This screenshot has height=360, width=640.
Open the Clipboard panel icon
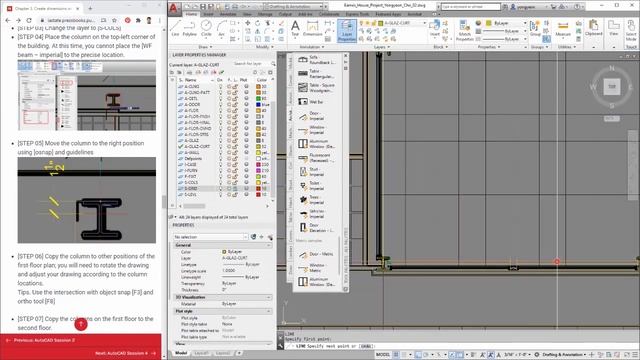[x=593, y=28]
